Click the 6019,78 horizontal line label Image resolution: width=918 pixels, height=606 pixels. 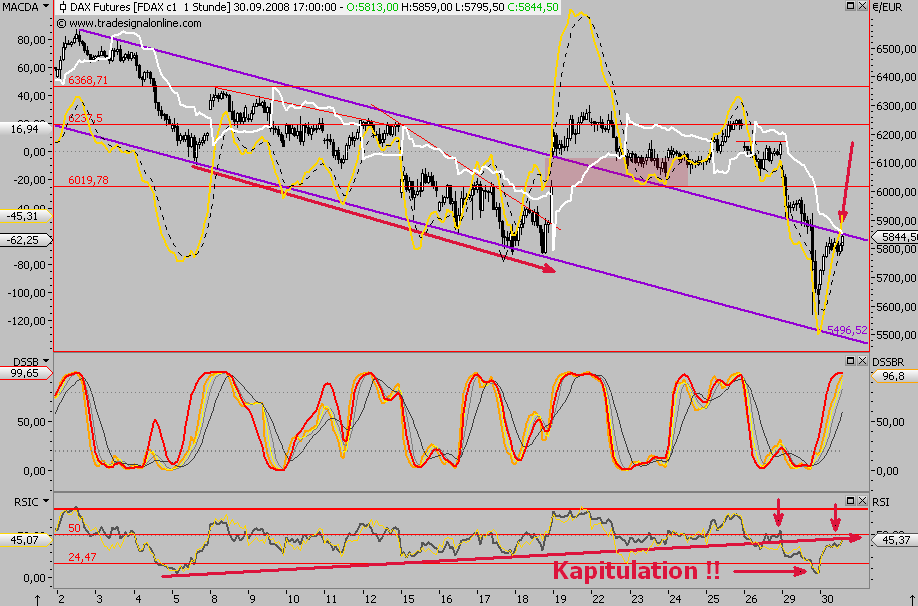(x=88, y=180)
